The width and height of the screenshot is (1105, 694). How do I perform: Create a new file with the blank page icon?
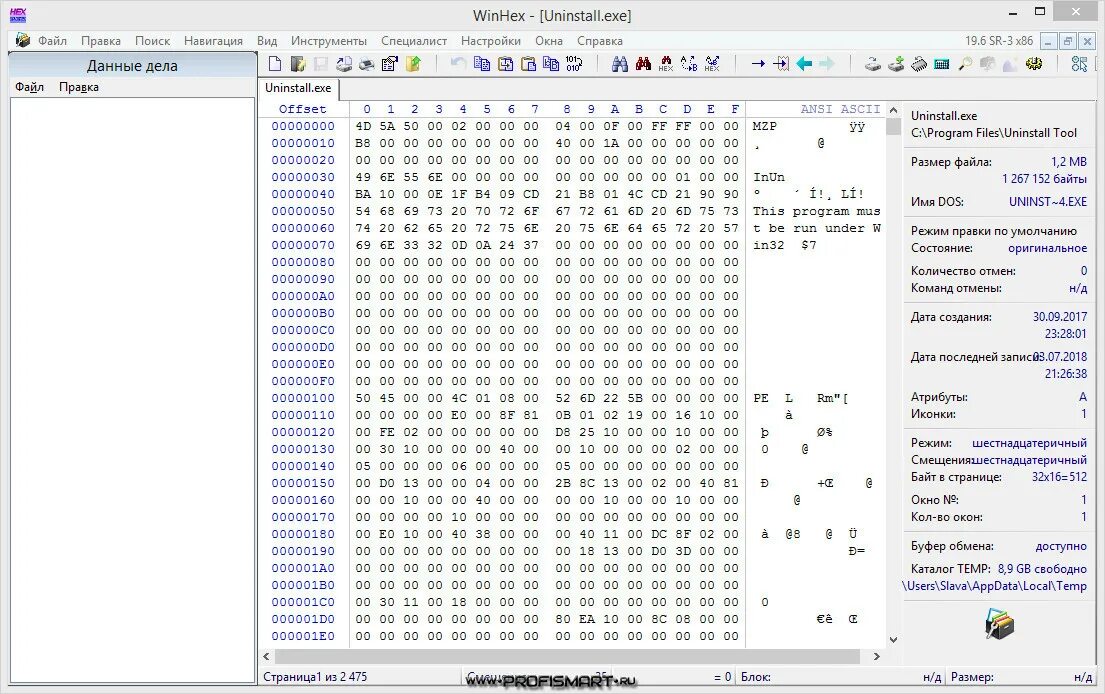[x=276, y=64]
